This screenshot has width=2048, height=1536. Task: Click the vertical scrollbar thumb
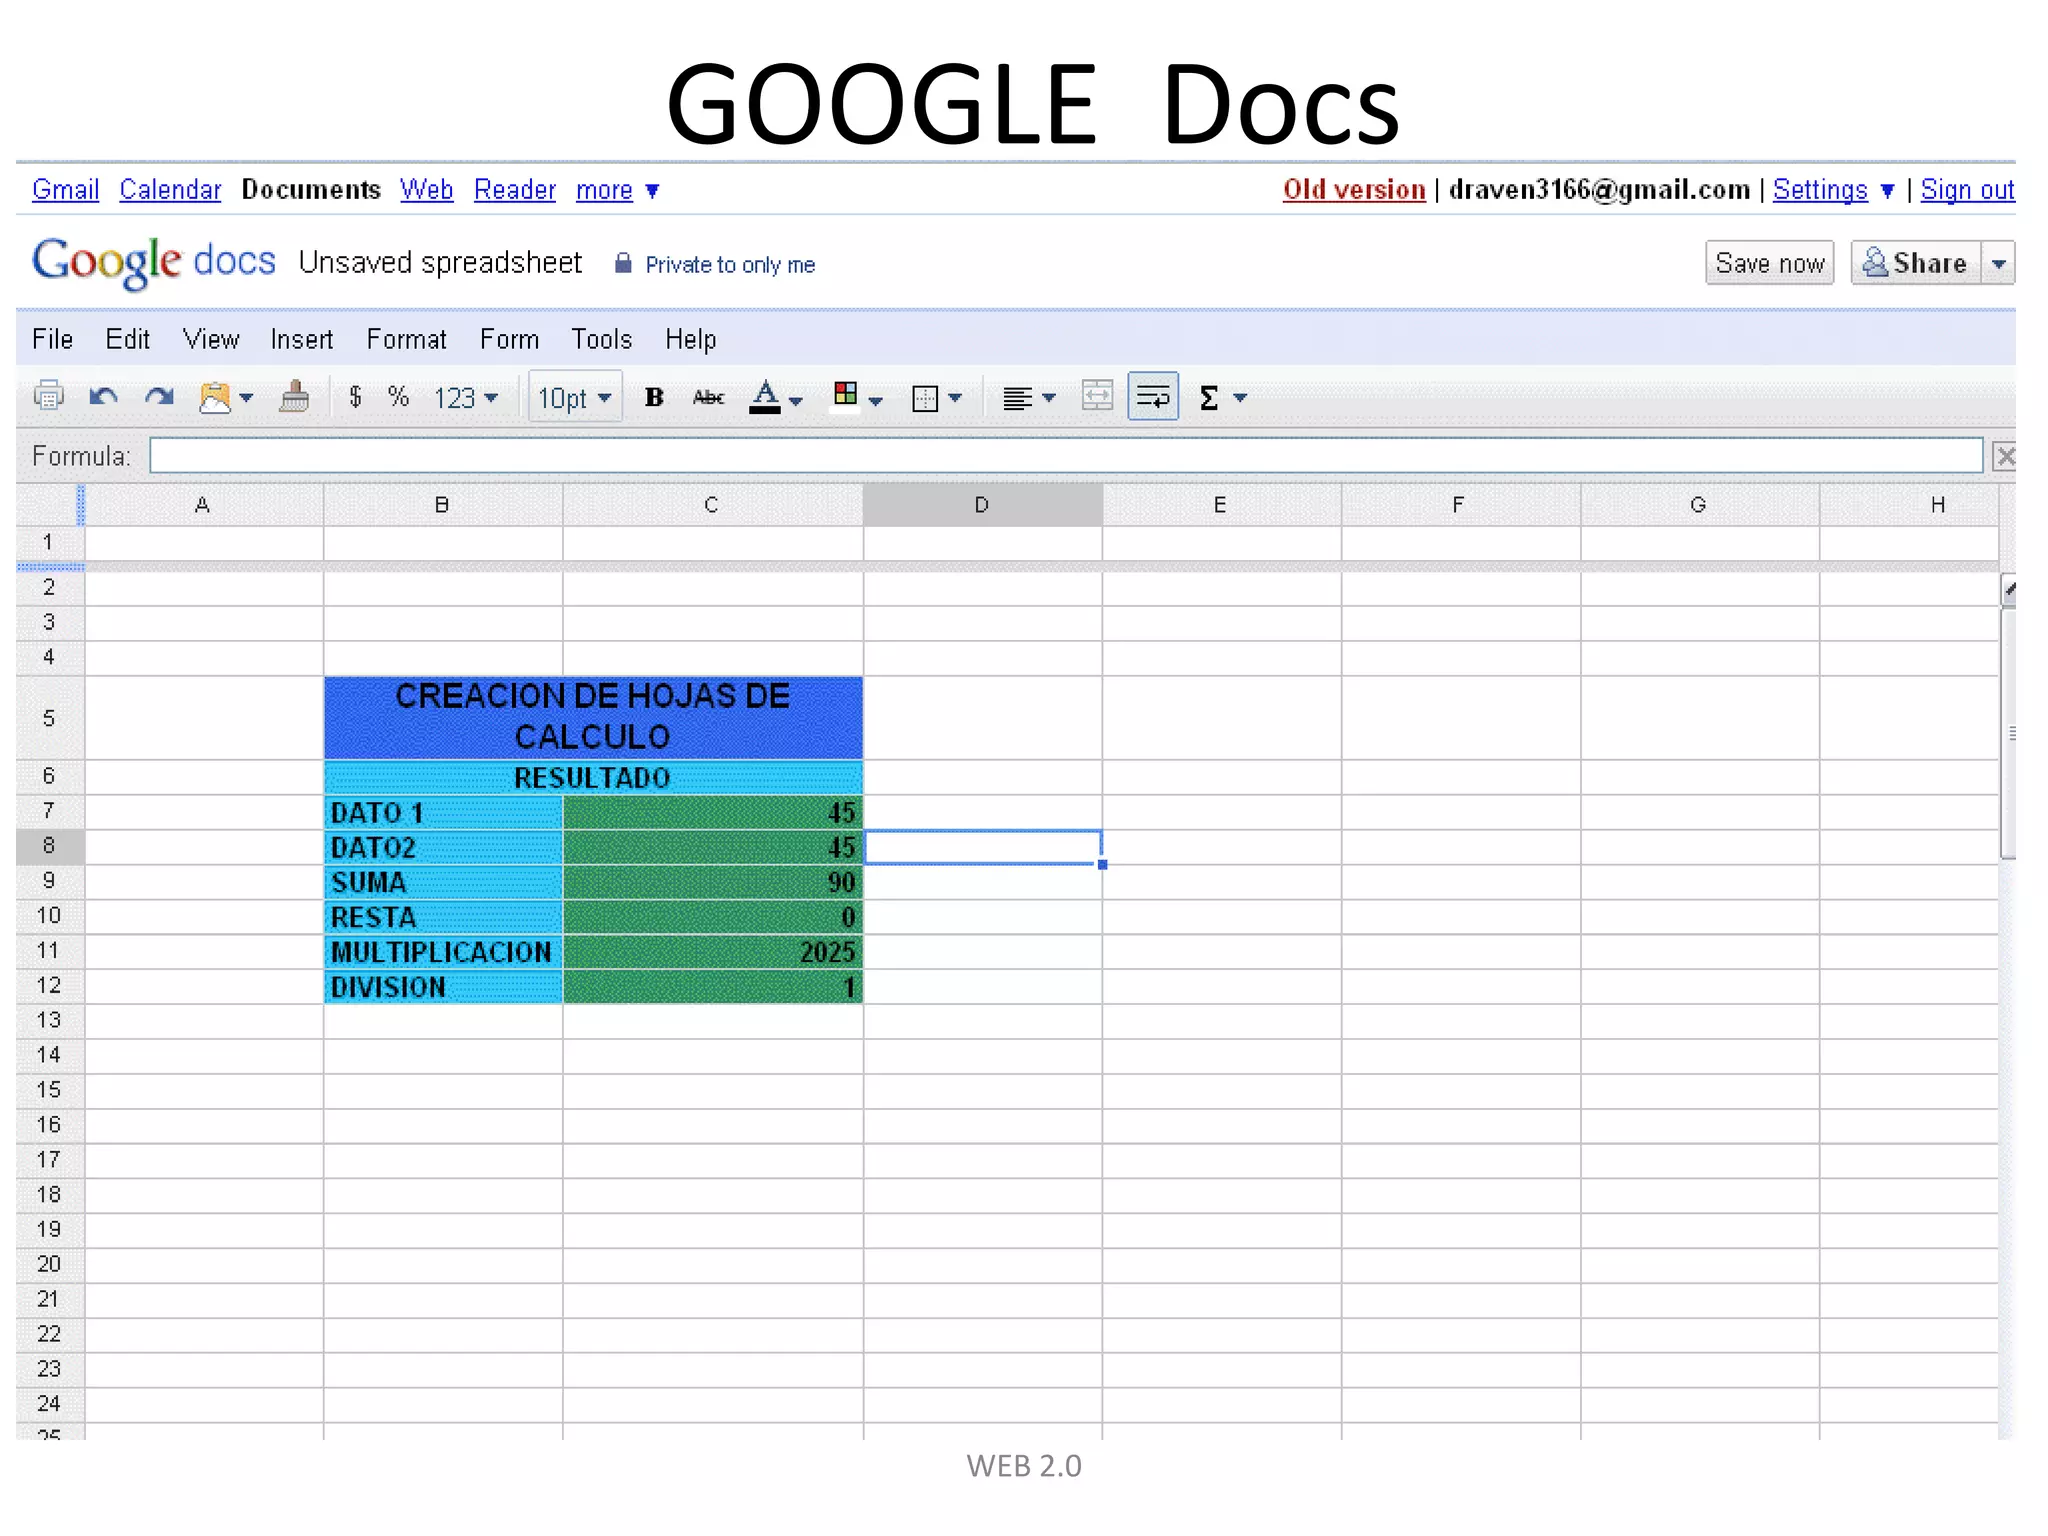2008,734
